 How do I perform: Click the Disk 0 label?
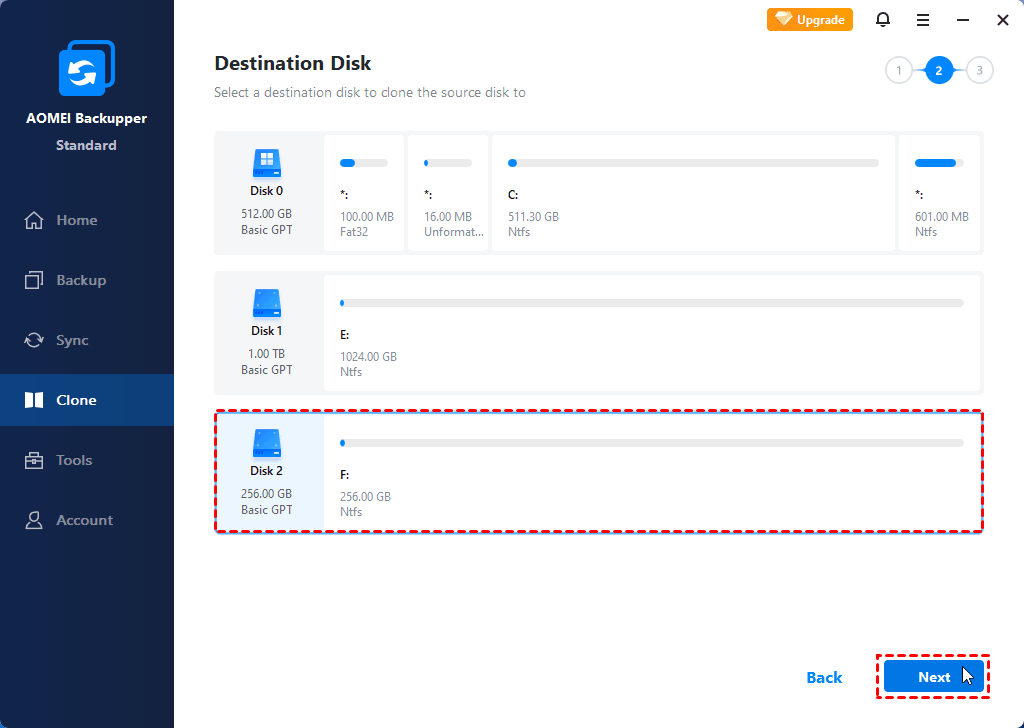click(x=266, y=191)
